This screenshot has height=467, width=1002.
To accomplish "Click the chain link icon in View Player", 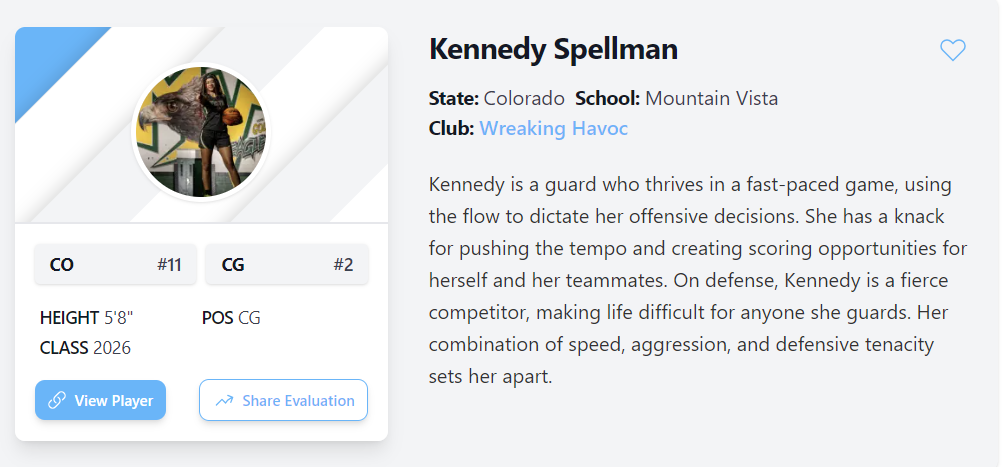I will click(57, 401).
